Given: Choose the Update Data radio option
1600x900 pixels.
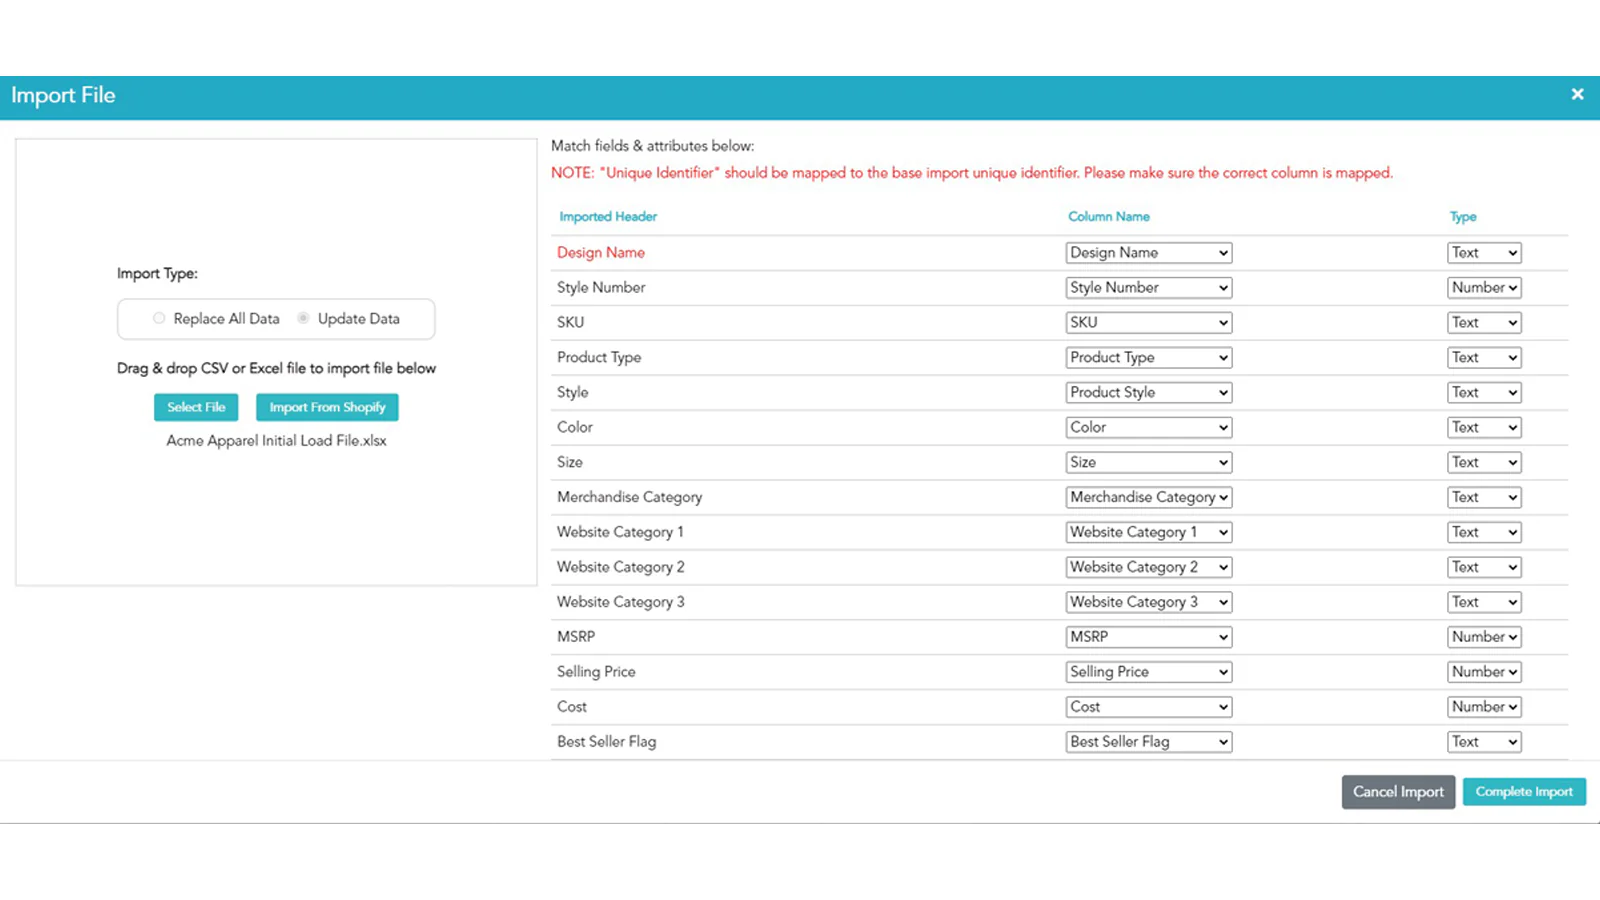Looking at the screenshot, I should [303, 318].
